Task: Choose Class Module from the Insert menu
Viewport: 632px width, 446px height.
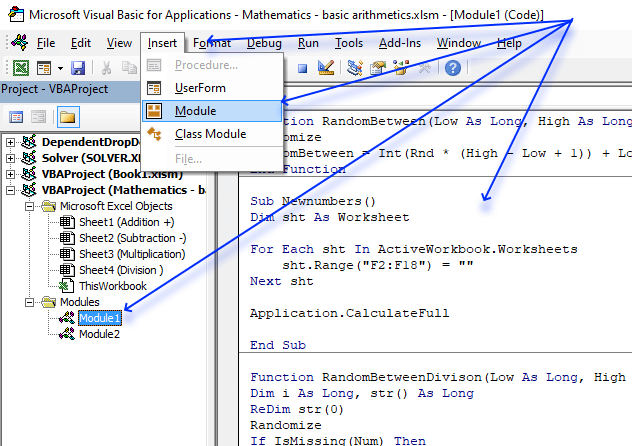Action: point(212,134)
